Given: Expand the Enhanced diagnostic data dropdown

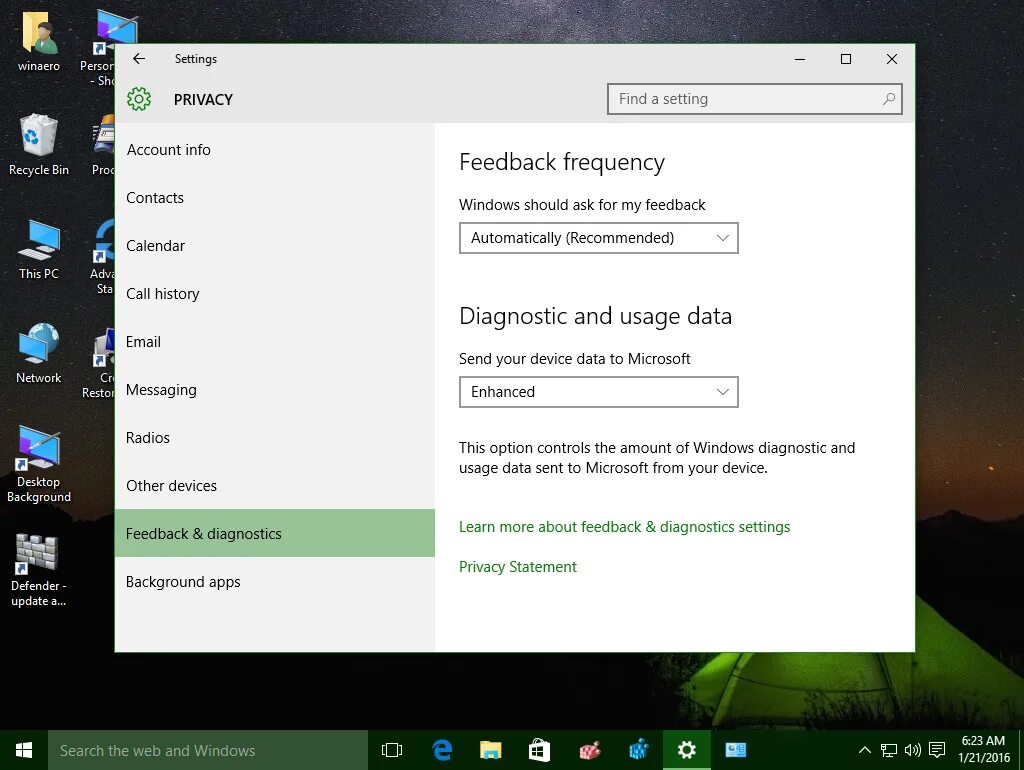Looking at the screenshot, I should pos(599,392).
